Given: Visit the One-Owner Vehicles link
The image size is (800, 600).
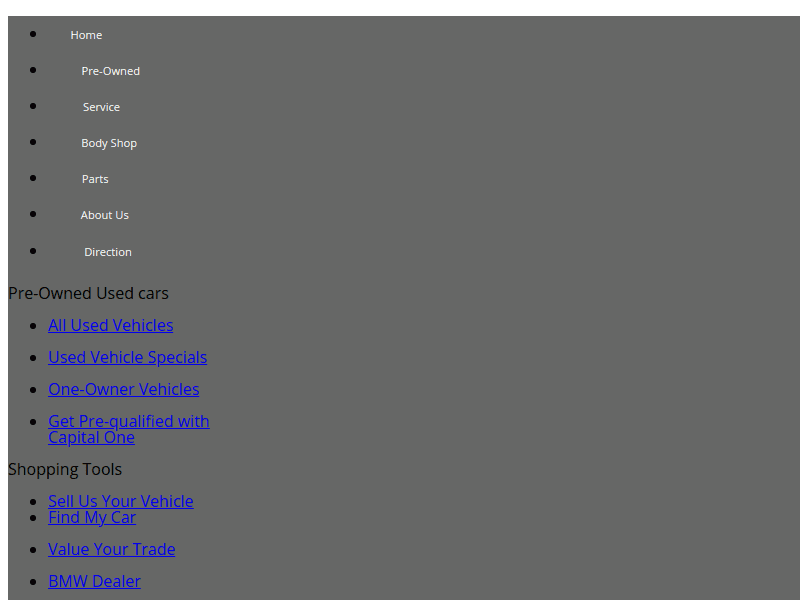Looking at the screenshot, I should (x=123, y=389).
